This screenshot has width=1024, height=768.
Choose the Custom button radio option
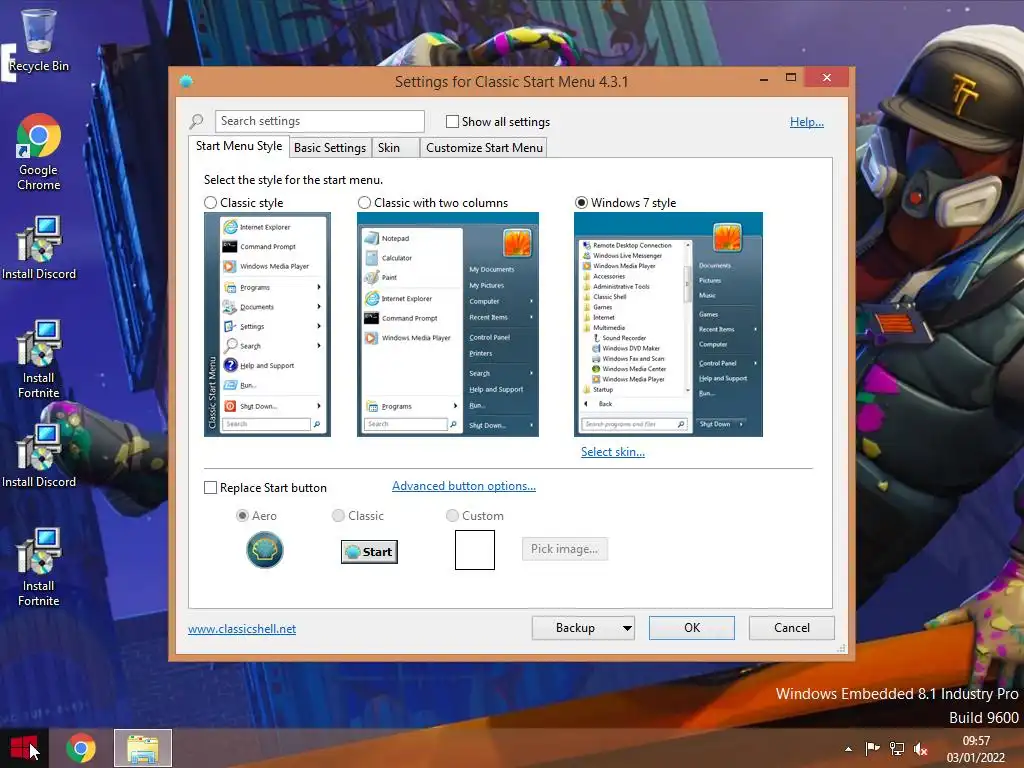[452, 516]
